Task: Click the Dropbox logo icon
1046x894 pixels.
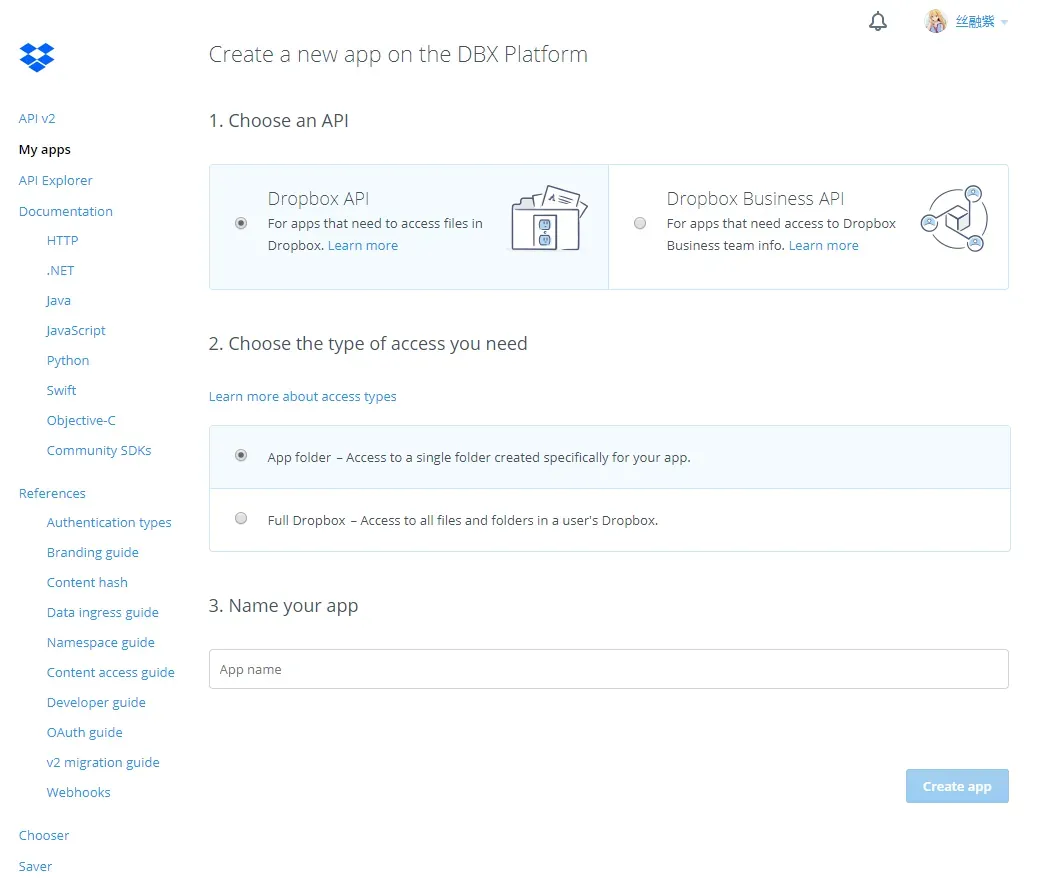Action: point(37,57)
